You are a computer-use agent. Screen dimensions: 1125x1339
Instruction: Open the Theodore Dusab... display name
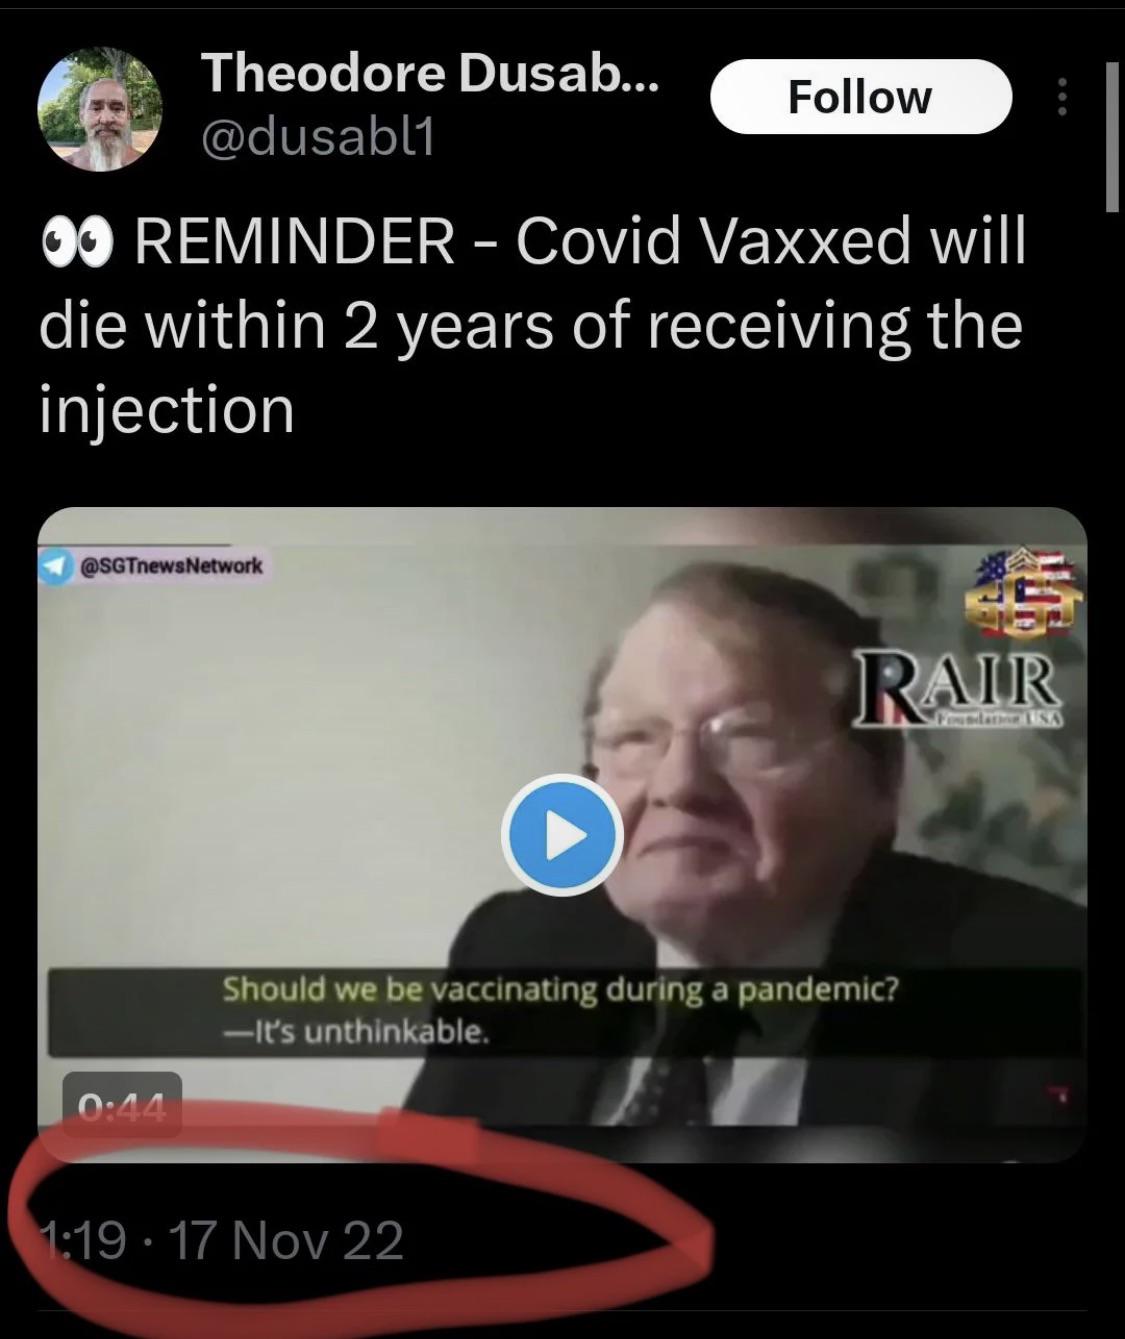[x=430, y=73]
